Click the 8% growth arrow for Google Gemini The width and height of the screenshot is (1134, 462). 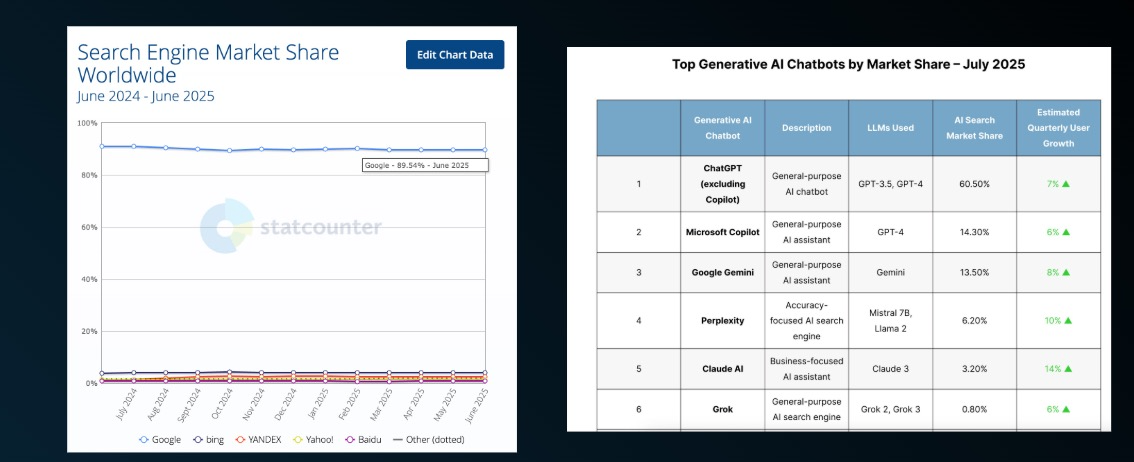point(1066,272)
